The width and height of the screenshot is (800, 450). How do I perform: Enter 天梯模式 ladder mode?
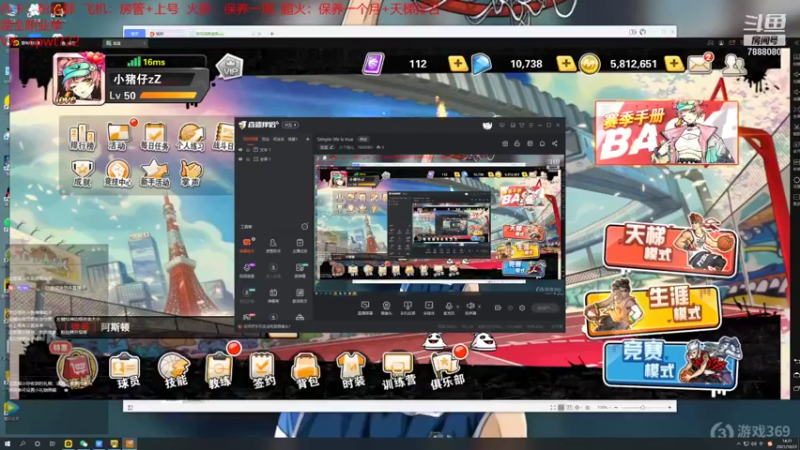(669, 248)
